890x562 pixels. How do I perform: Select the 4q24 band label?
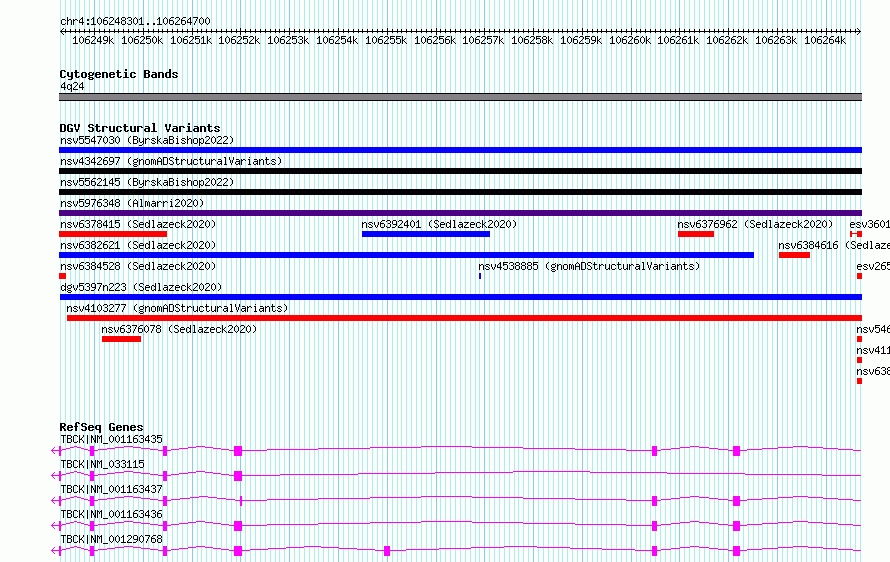click(x=72, y=86)
